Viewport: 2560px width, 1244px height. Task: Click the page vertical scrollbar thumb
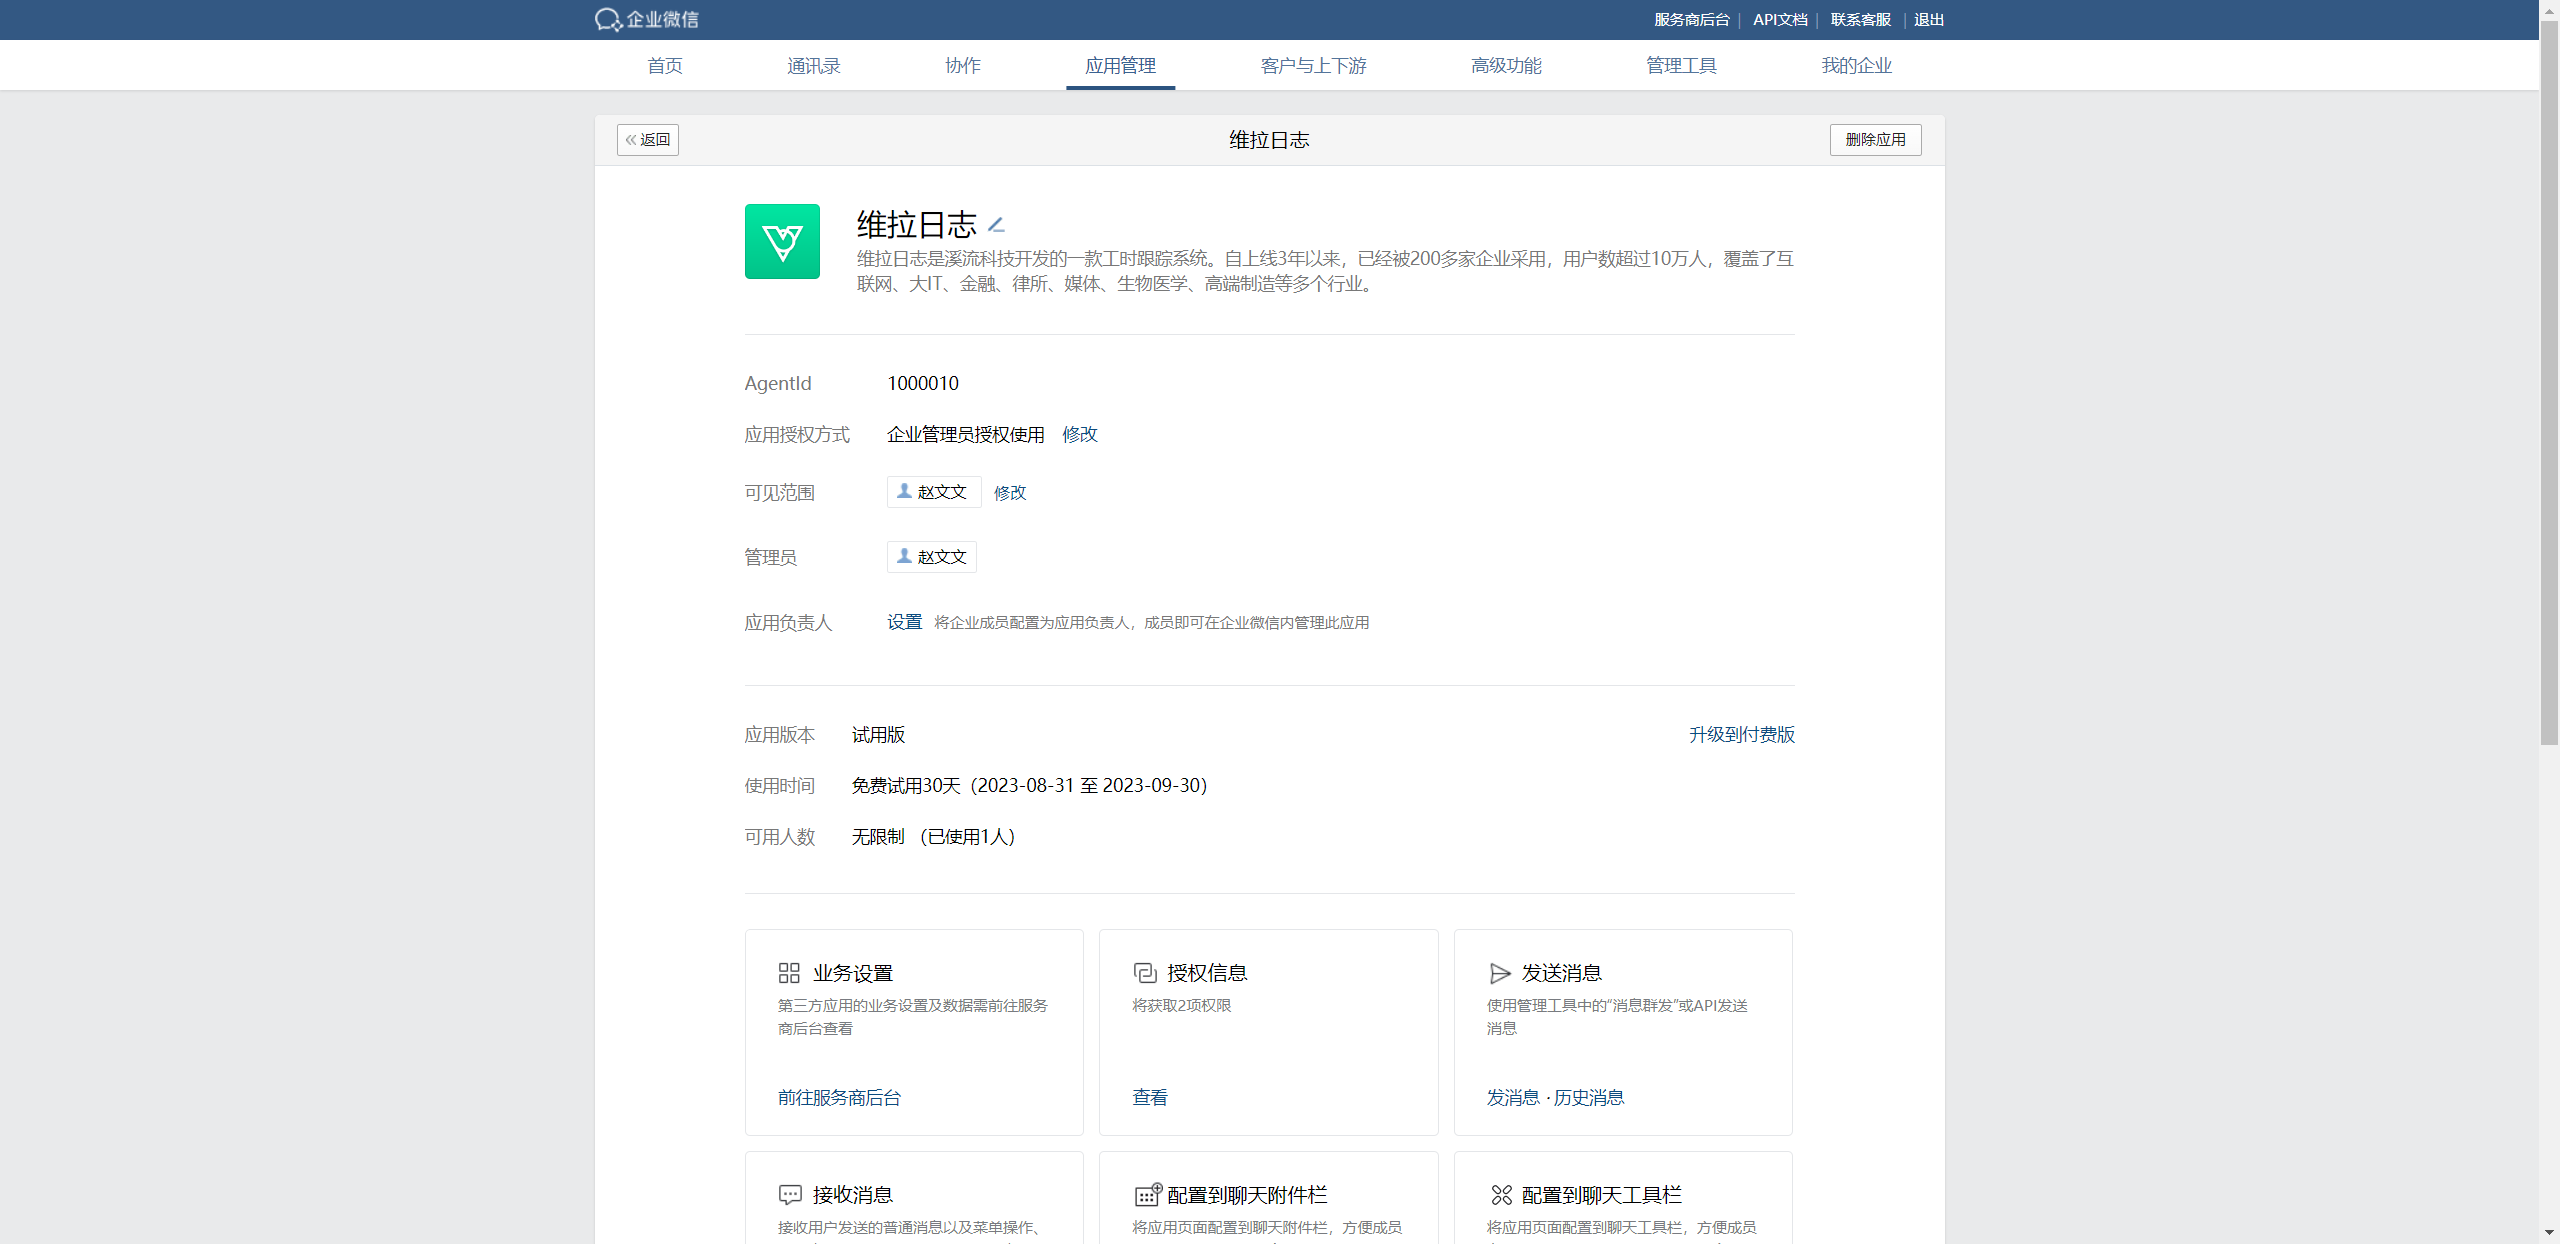tap(2550, 382)
